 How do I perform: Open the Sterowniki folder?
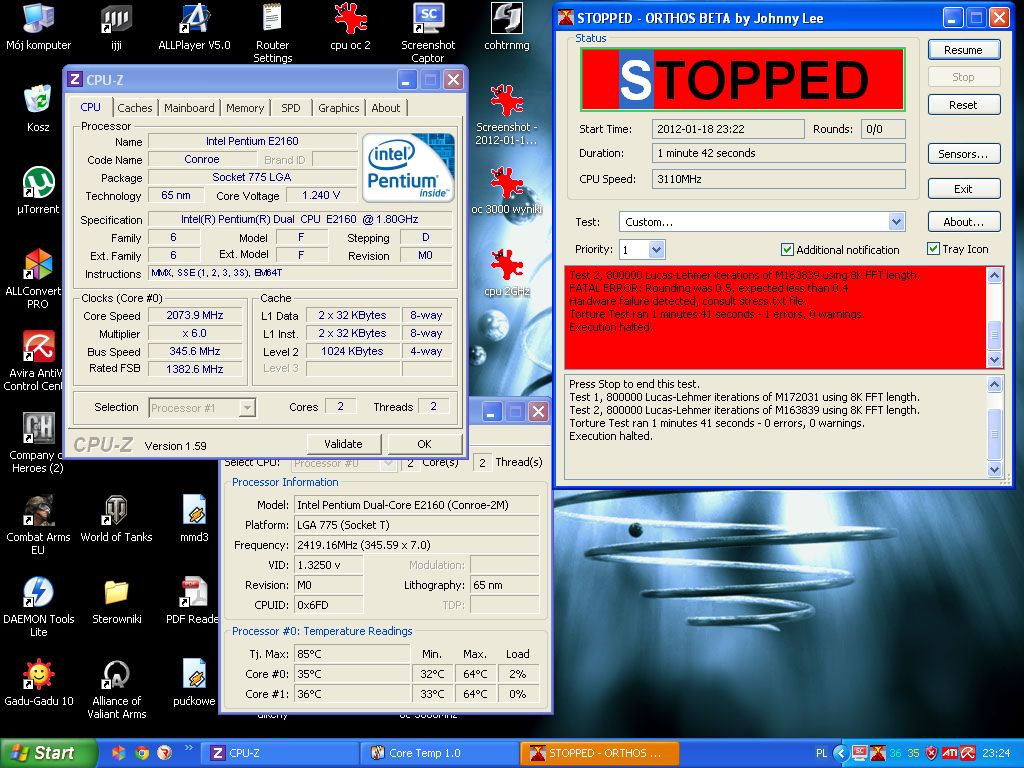pyautogui.click(x=116, y=601)
